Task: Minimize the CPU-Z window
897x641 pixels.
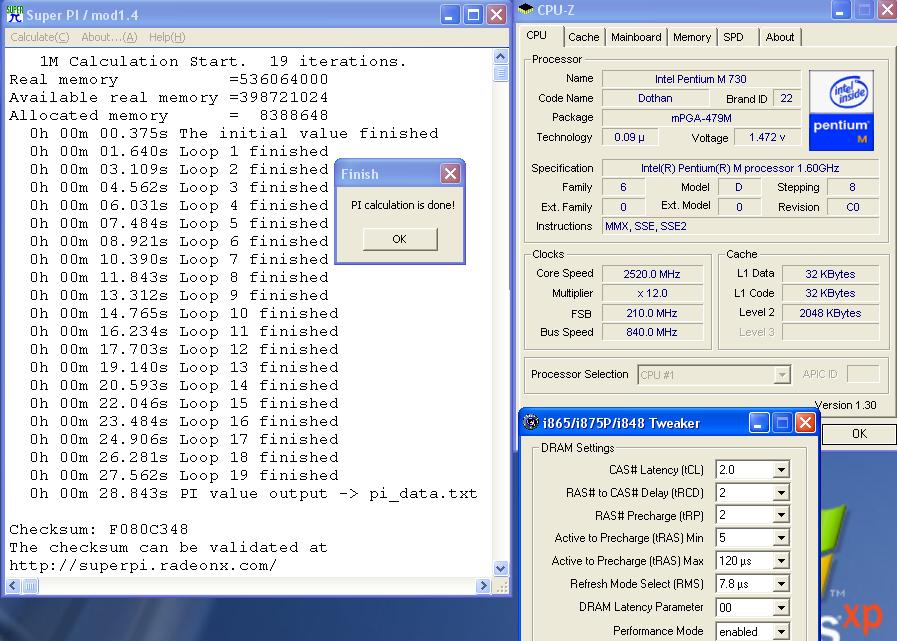Action: coord(840,10)
